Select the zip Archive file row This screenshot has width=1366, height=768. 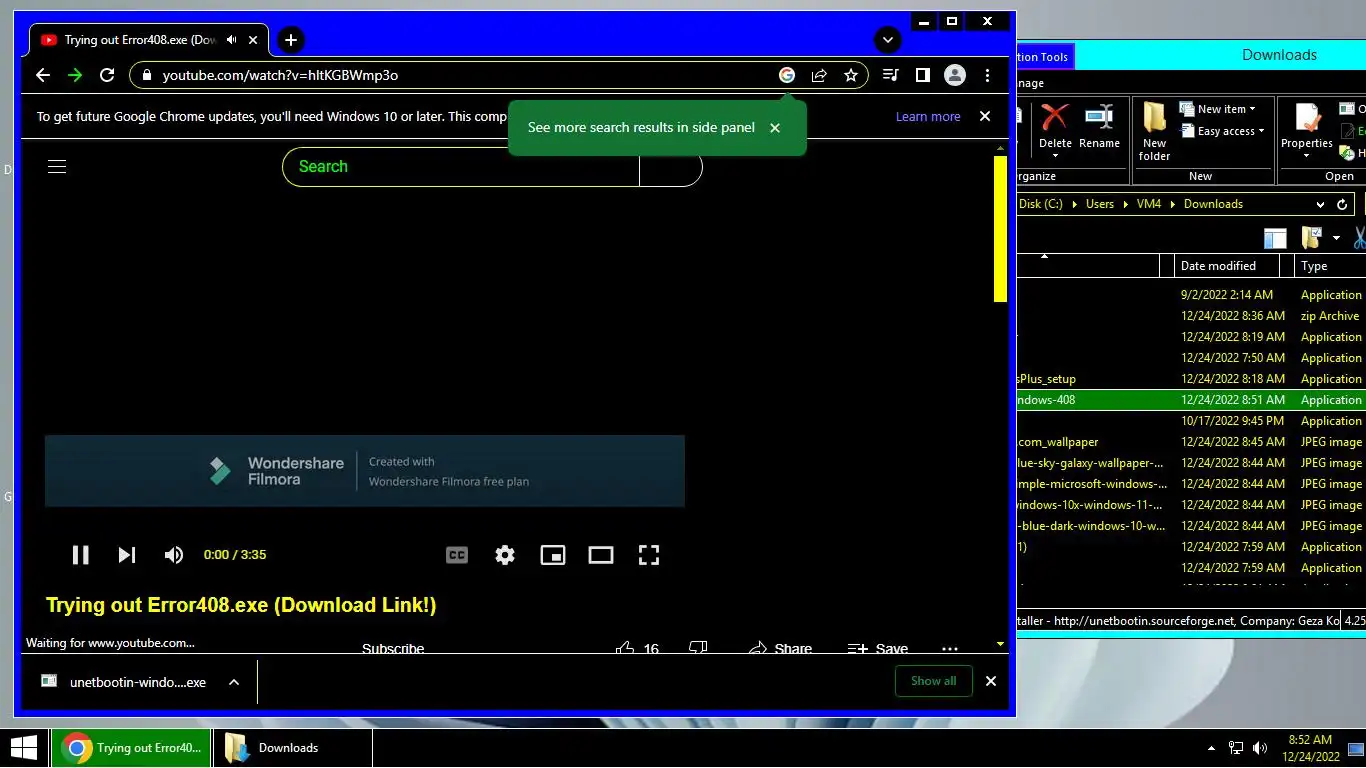(x=1191, y=316)
